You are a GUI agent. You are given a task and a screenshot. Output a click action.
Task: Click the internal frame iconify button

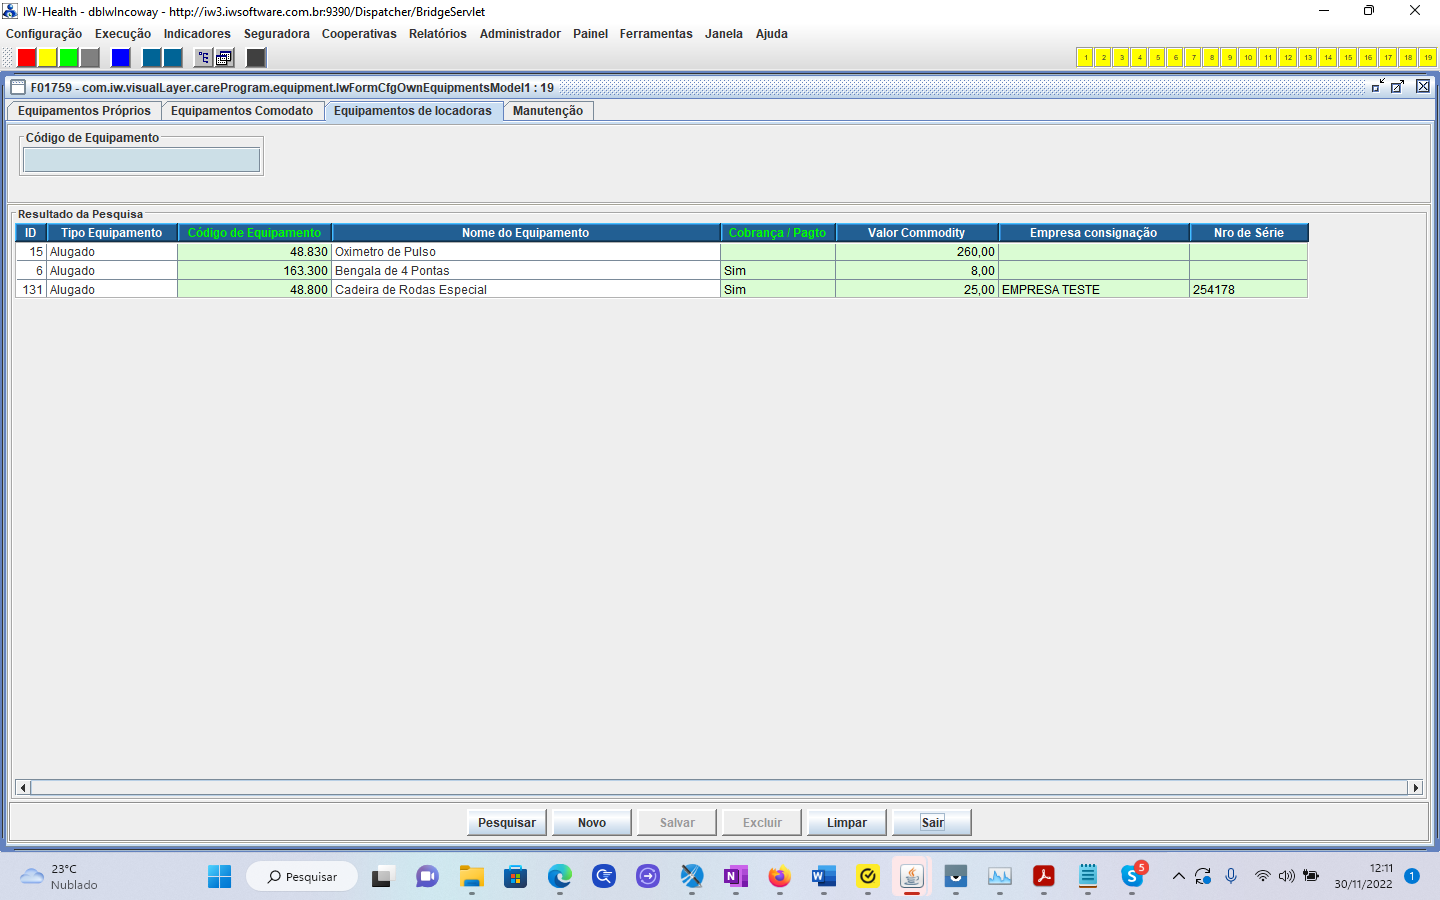(x=1378, y=87)
